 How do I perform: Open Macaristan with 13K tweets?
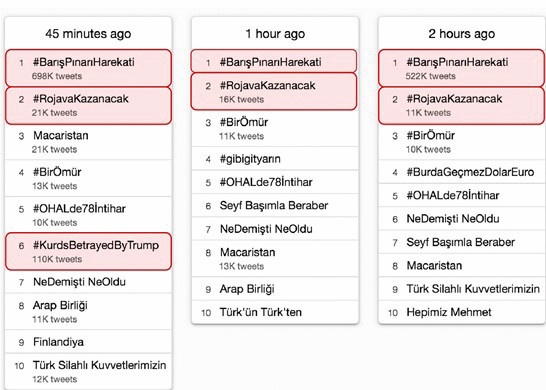coord(275,258)
